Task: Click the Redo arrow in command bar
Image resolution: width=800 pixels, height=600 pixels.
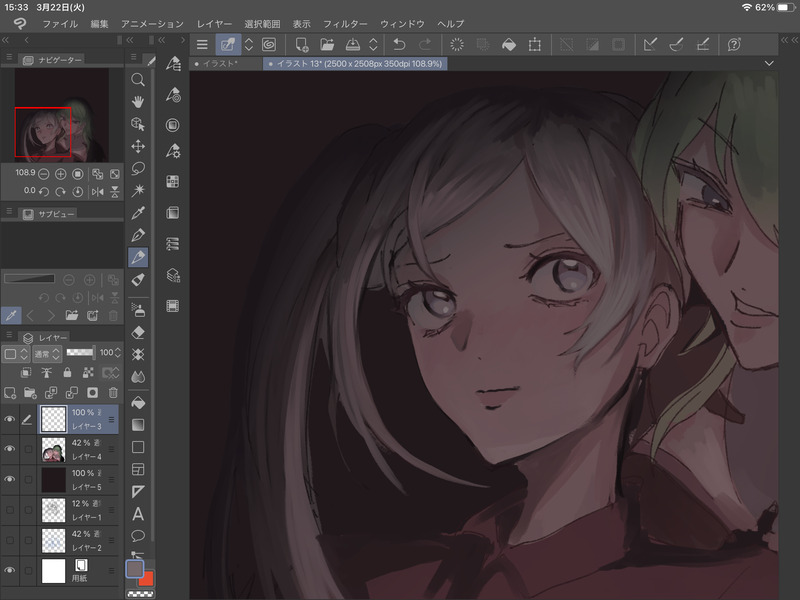Action: coord(424,45)
